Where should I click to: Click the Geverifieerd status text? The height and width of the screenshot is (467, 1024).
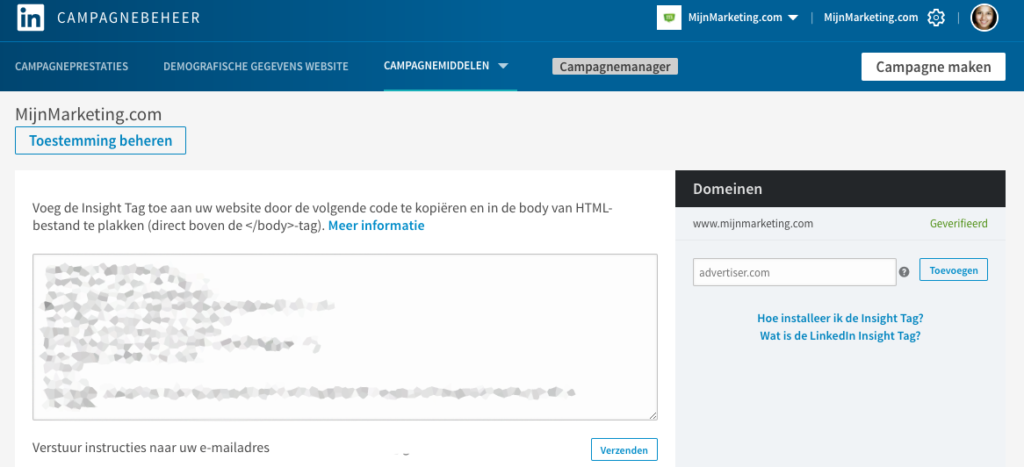pyautogui.click(x=959, y=223)
